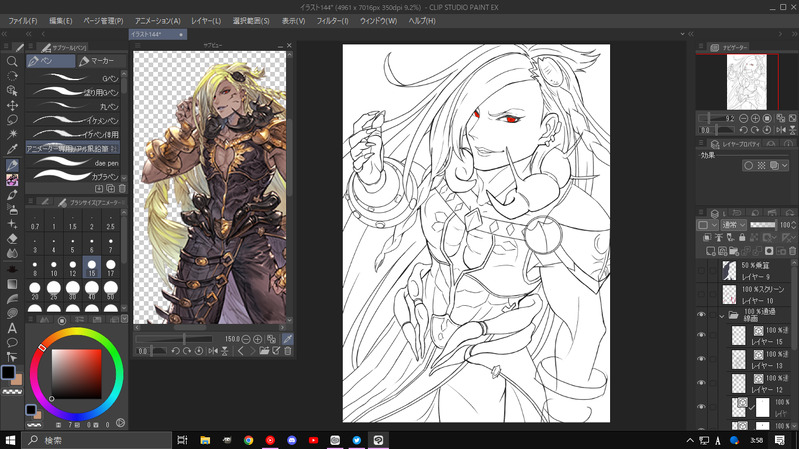
Task: Show hidden レイヤー 10
Action: 701,295
